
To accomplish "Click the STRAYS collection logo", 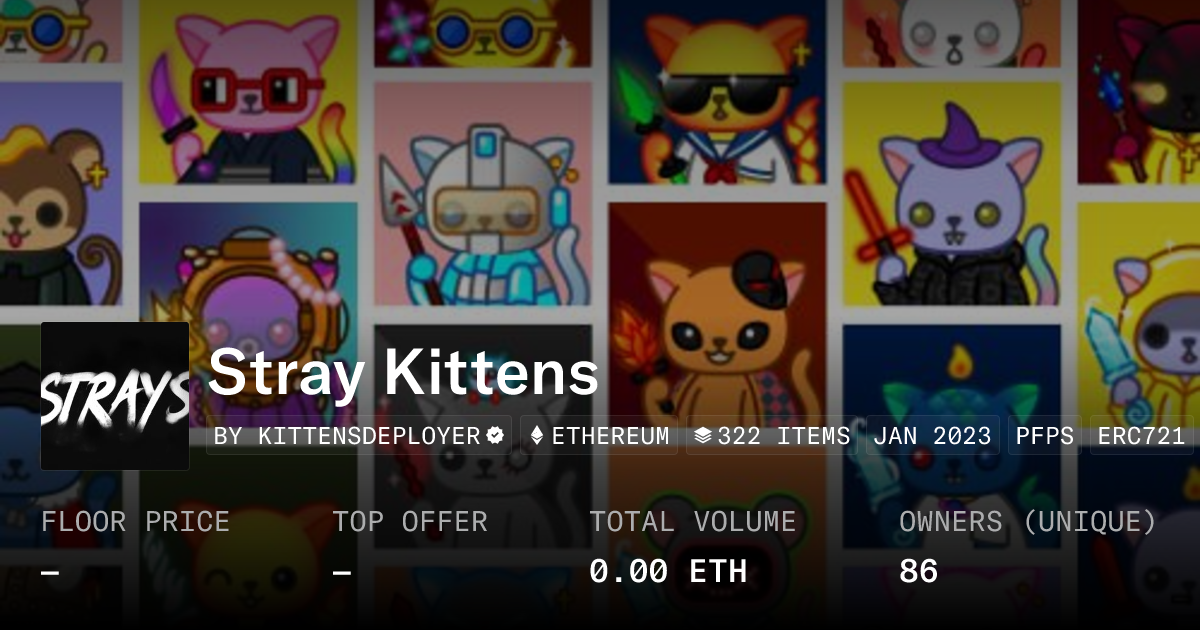I will click(x=115, y=396).
